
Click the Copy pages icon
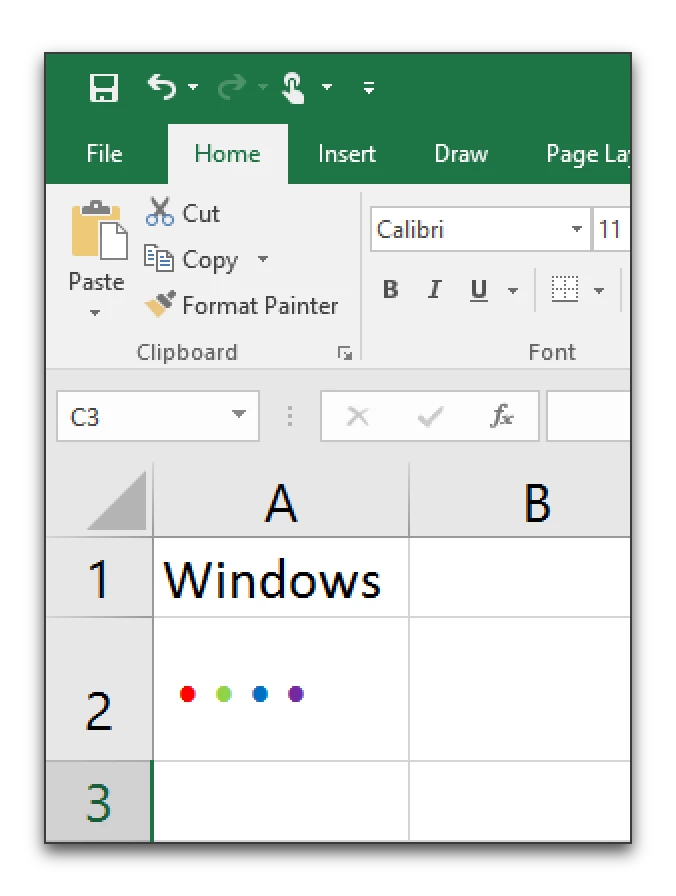coord(158,258)
